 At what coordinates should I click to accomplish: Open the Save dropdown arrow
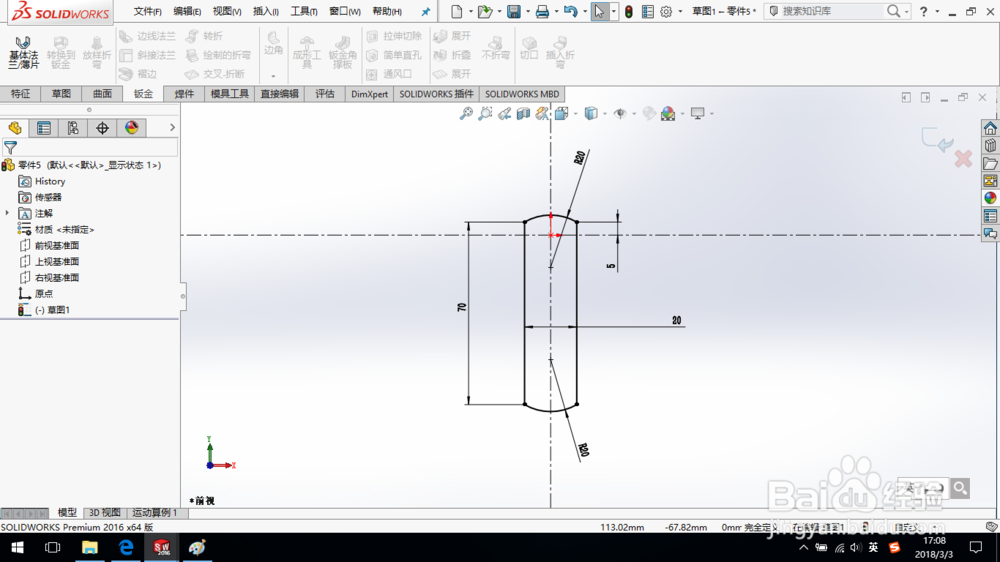[x=527, y=11]
